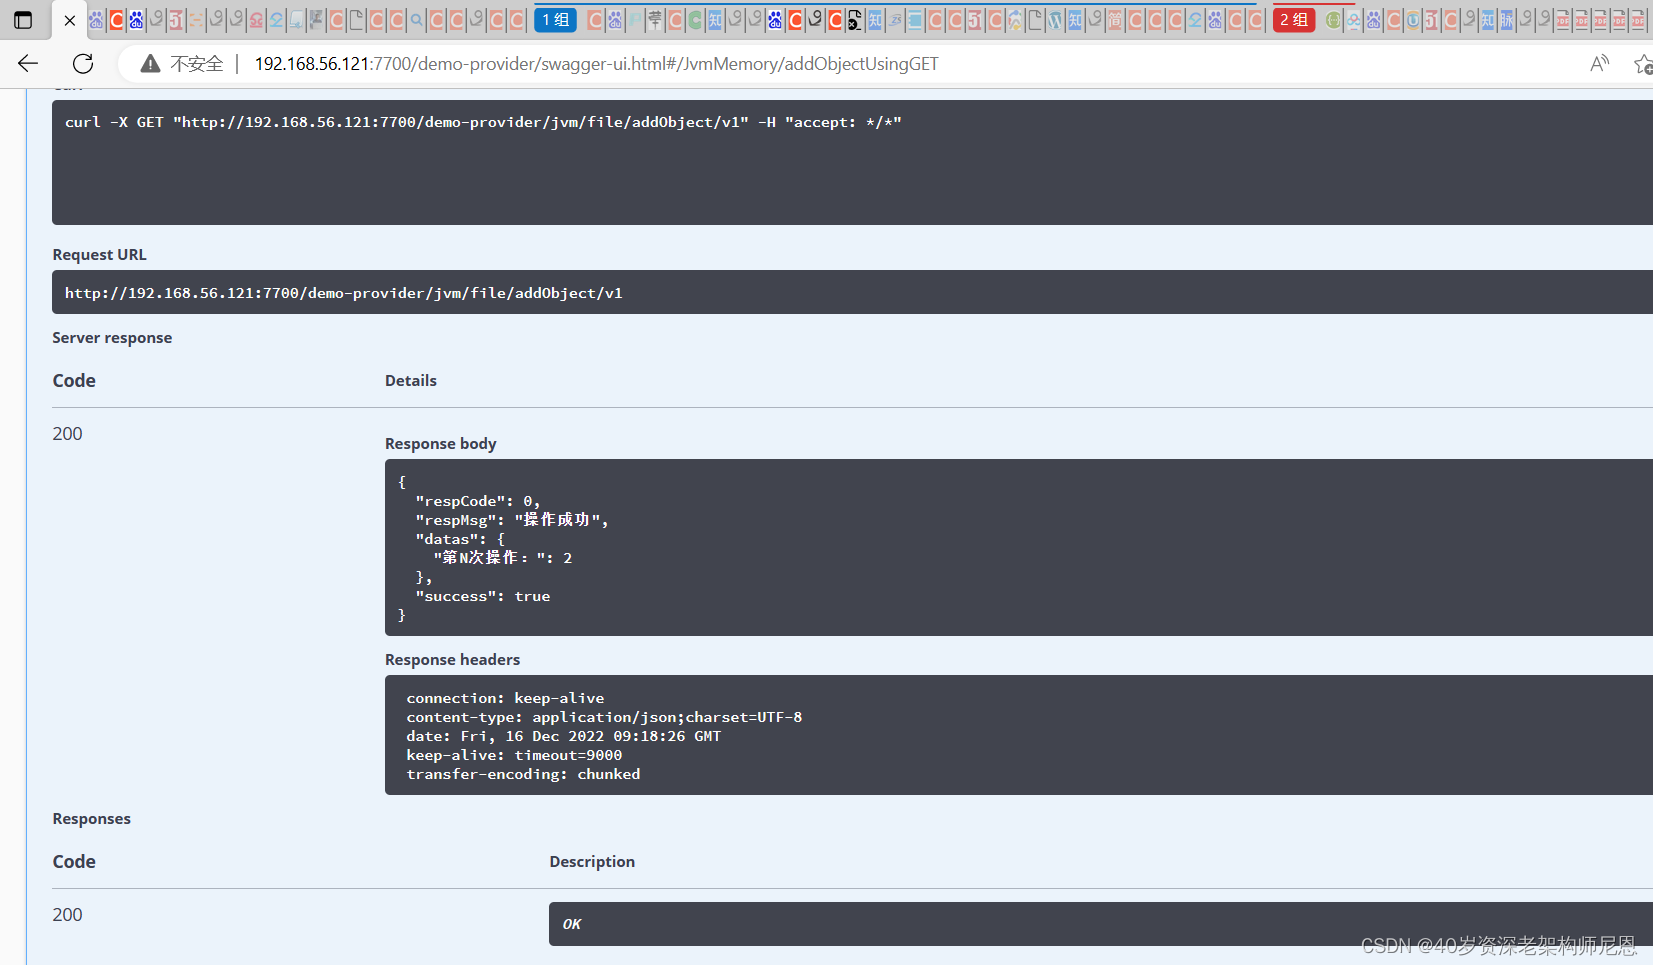1653x965 pixels.
Task: Switch to the '简' favicon tab
Action: click(x=1115, y=20)
